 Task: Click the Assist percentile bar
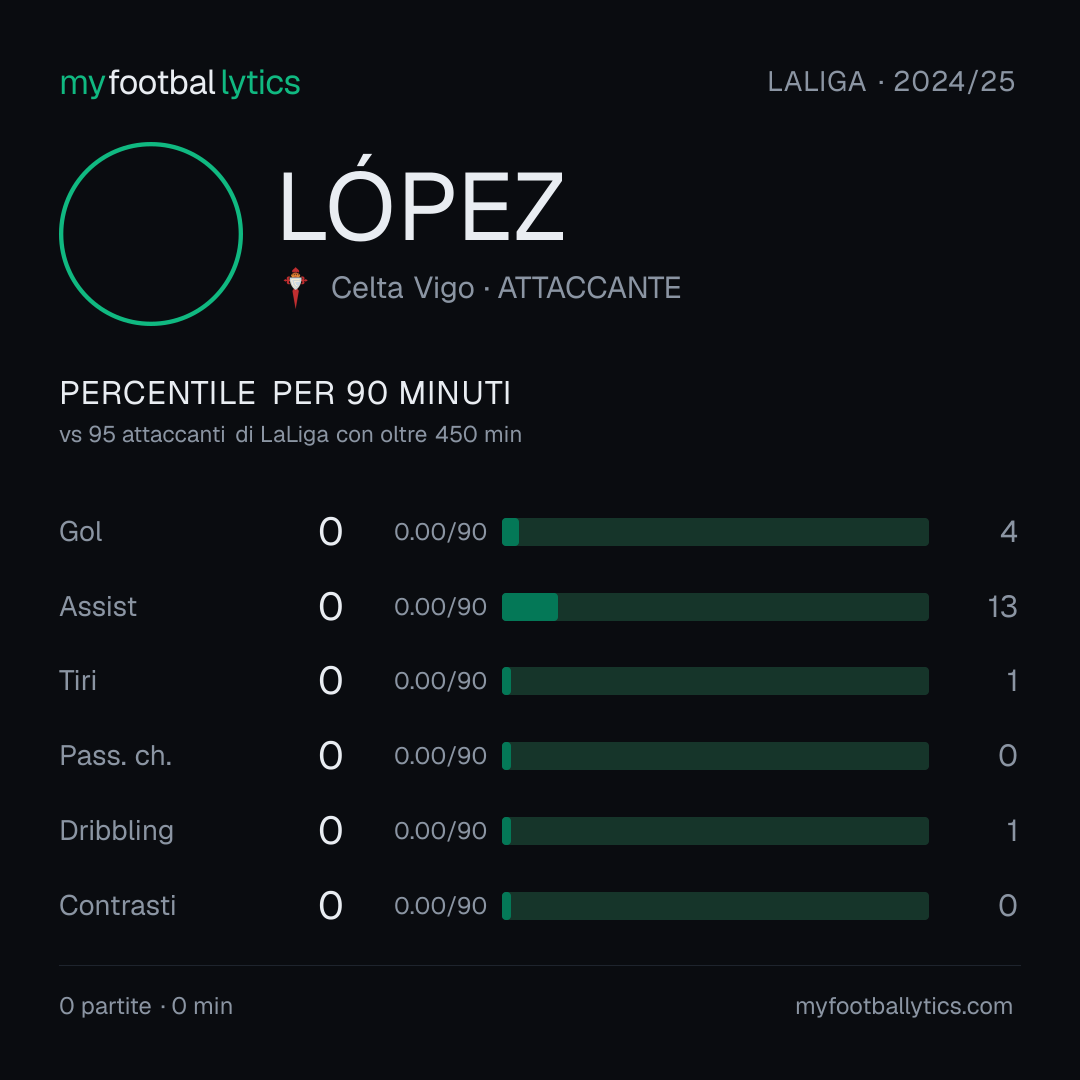tap(715, 607)
